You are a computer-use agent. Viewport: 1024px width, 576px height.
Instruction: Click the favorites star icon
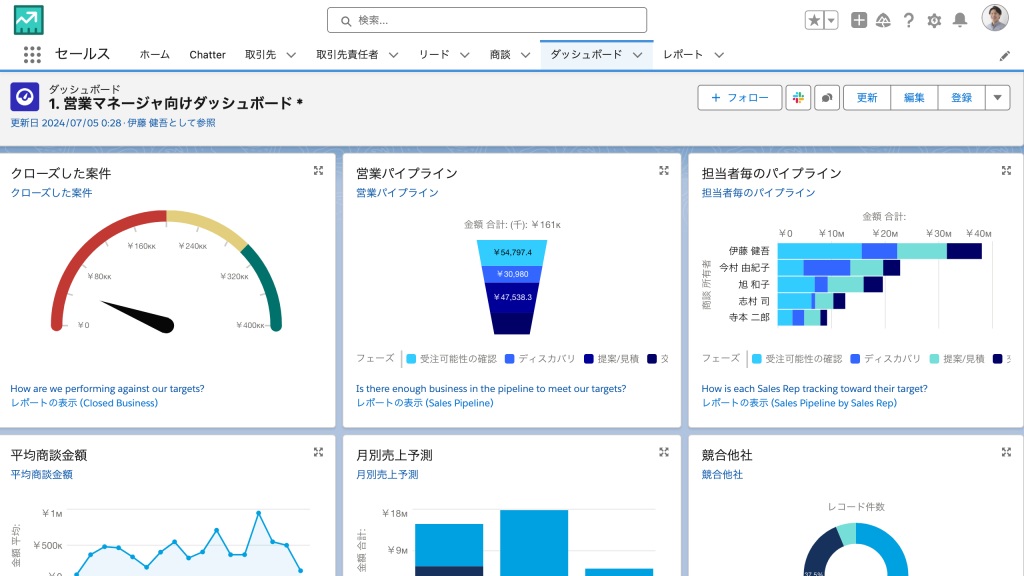pos(815,20)
